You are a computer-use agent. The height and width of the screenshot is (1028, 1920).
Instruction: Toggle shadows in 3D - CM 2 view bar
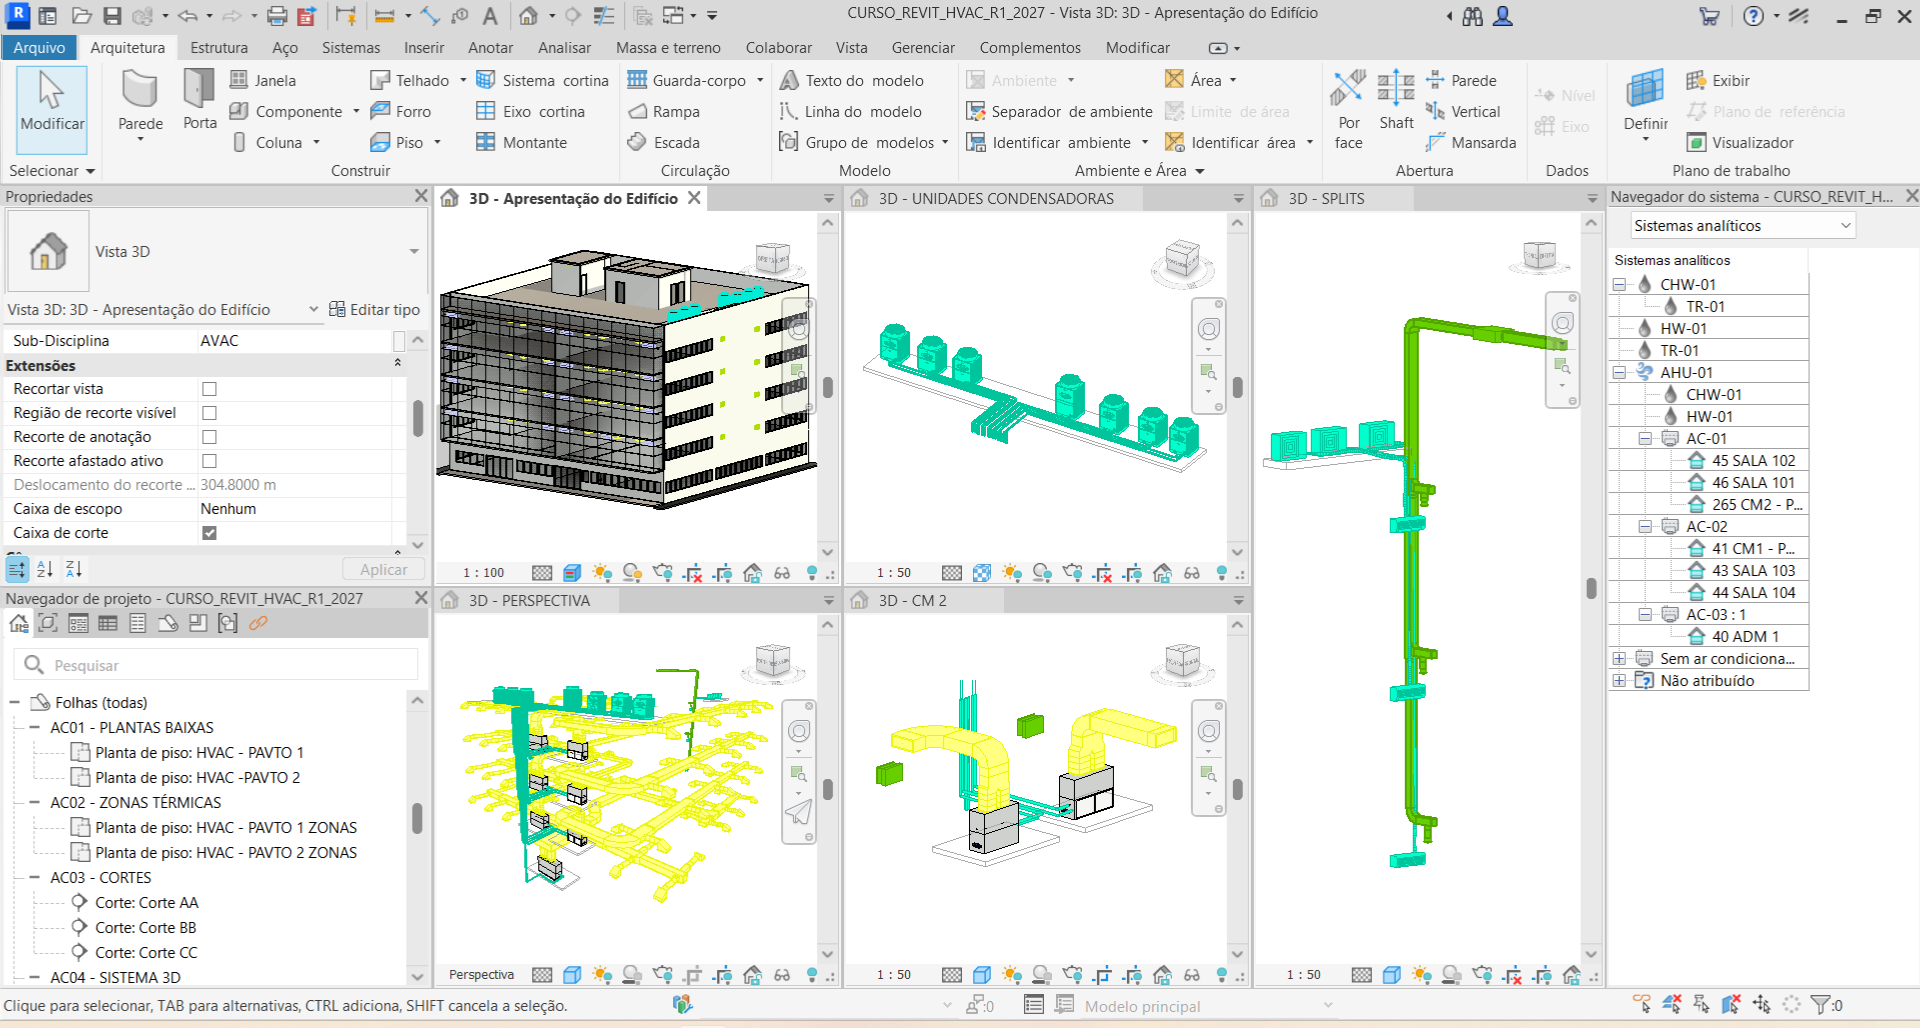[1041, 974]
